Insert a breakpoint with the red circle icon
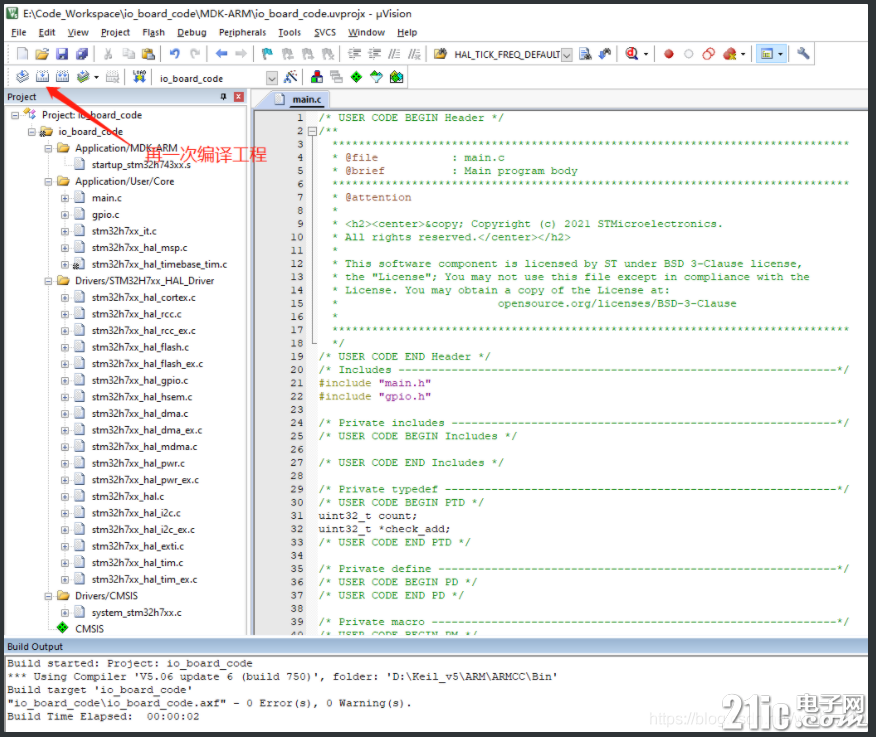This screenshot has width=876, height=737. [x=668, y=54]
